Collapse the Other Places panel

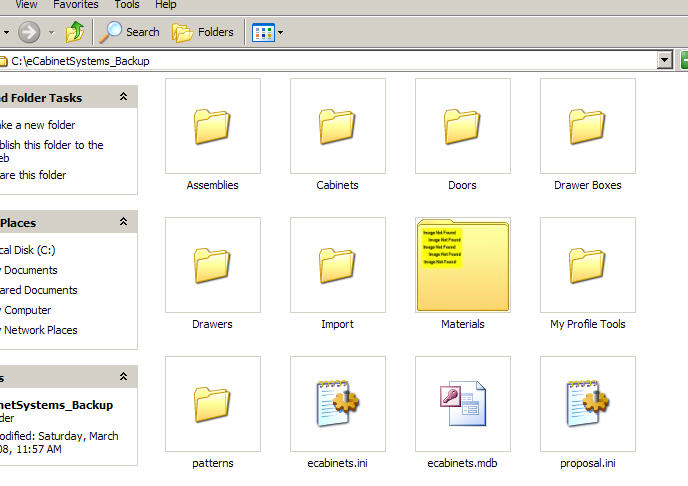pos(124,222)
